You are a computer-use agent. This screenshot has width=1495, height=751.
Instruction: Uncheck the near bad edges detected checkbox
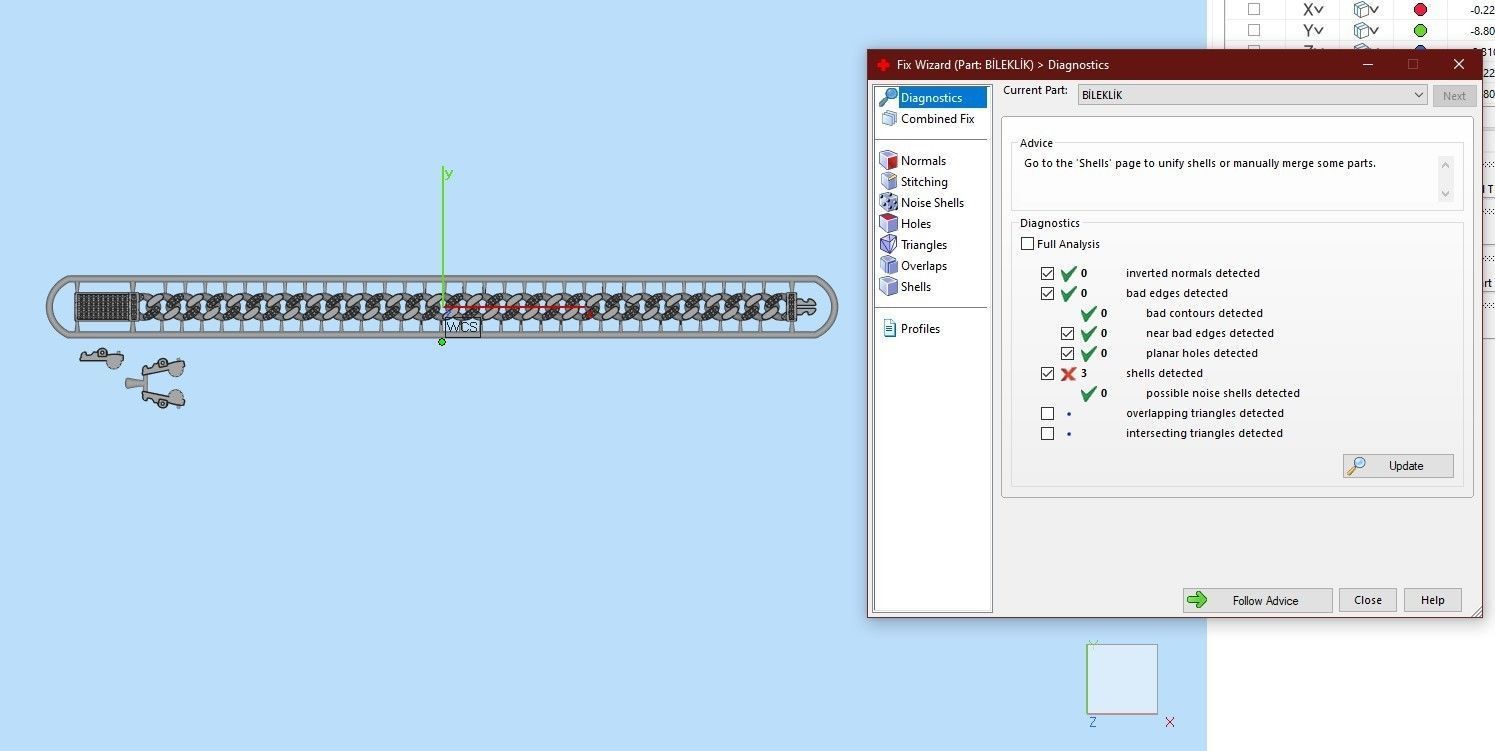1067,333
